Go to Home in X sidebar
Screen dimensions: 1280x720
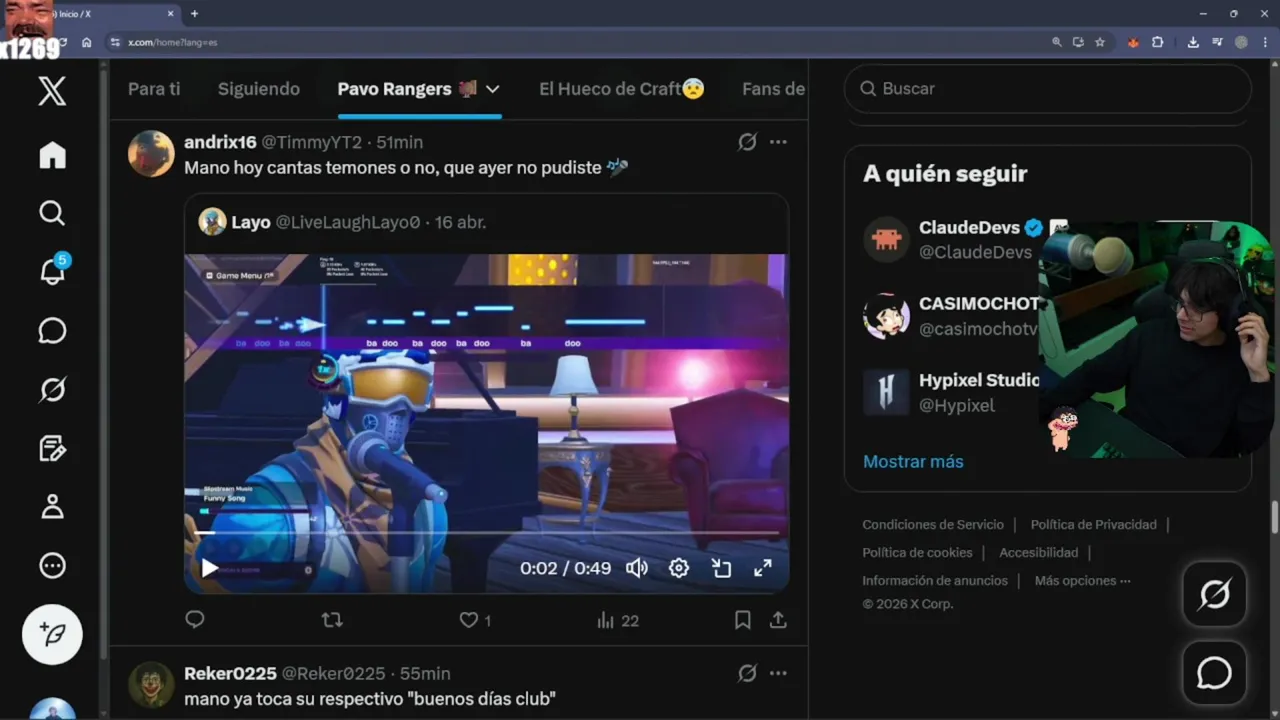[52, 155]
